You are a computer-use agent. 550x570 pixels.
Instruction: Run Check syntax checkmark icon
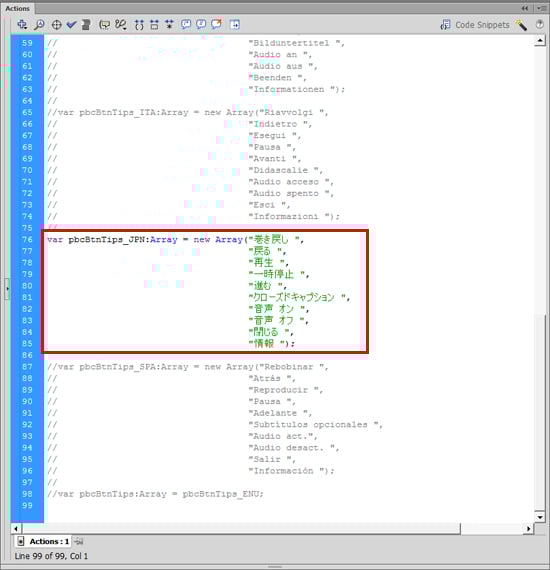71,25
